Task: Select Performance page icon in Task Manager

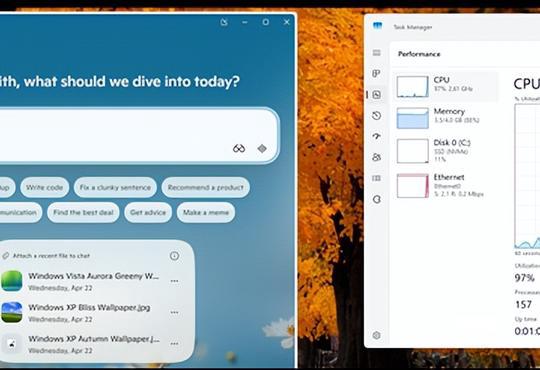Action: click(x=376, y=94)
